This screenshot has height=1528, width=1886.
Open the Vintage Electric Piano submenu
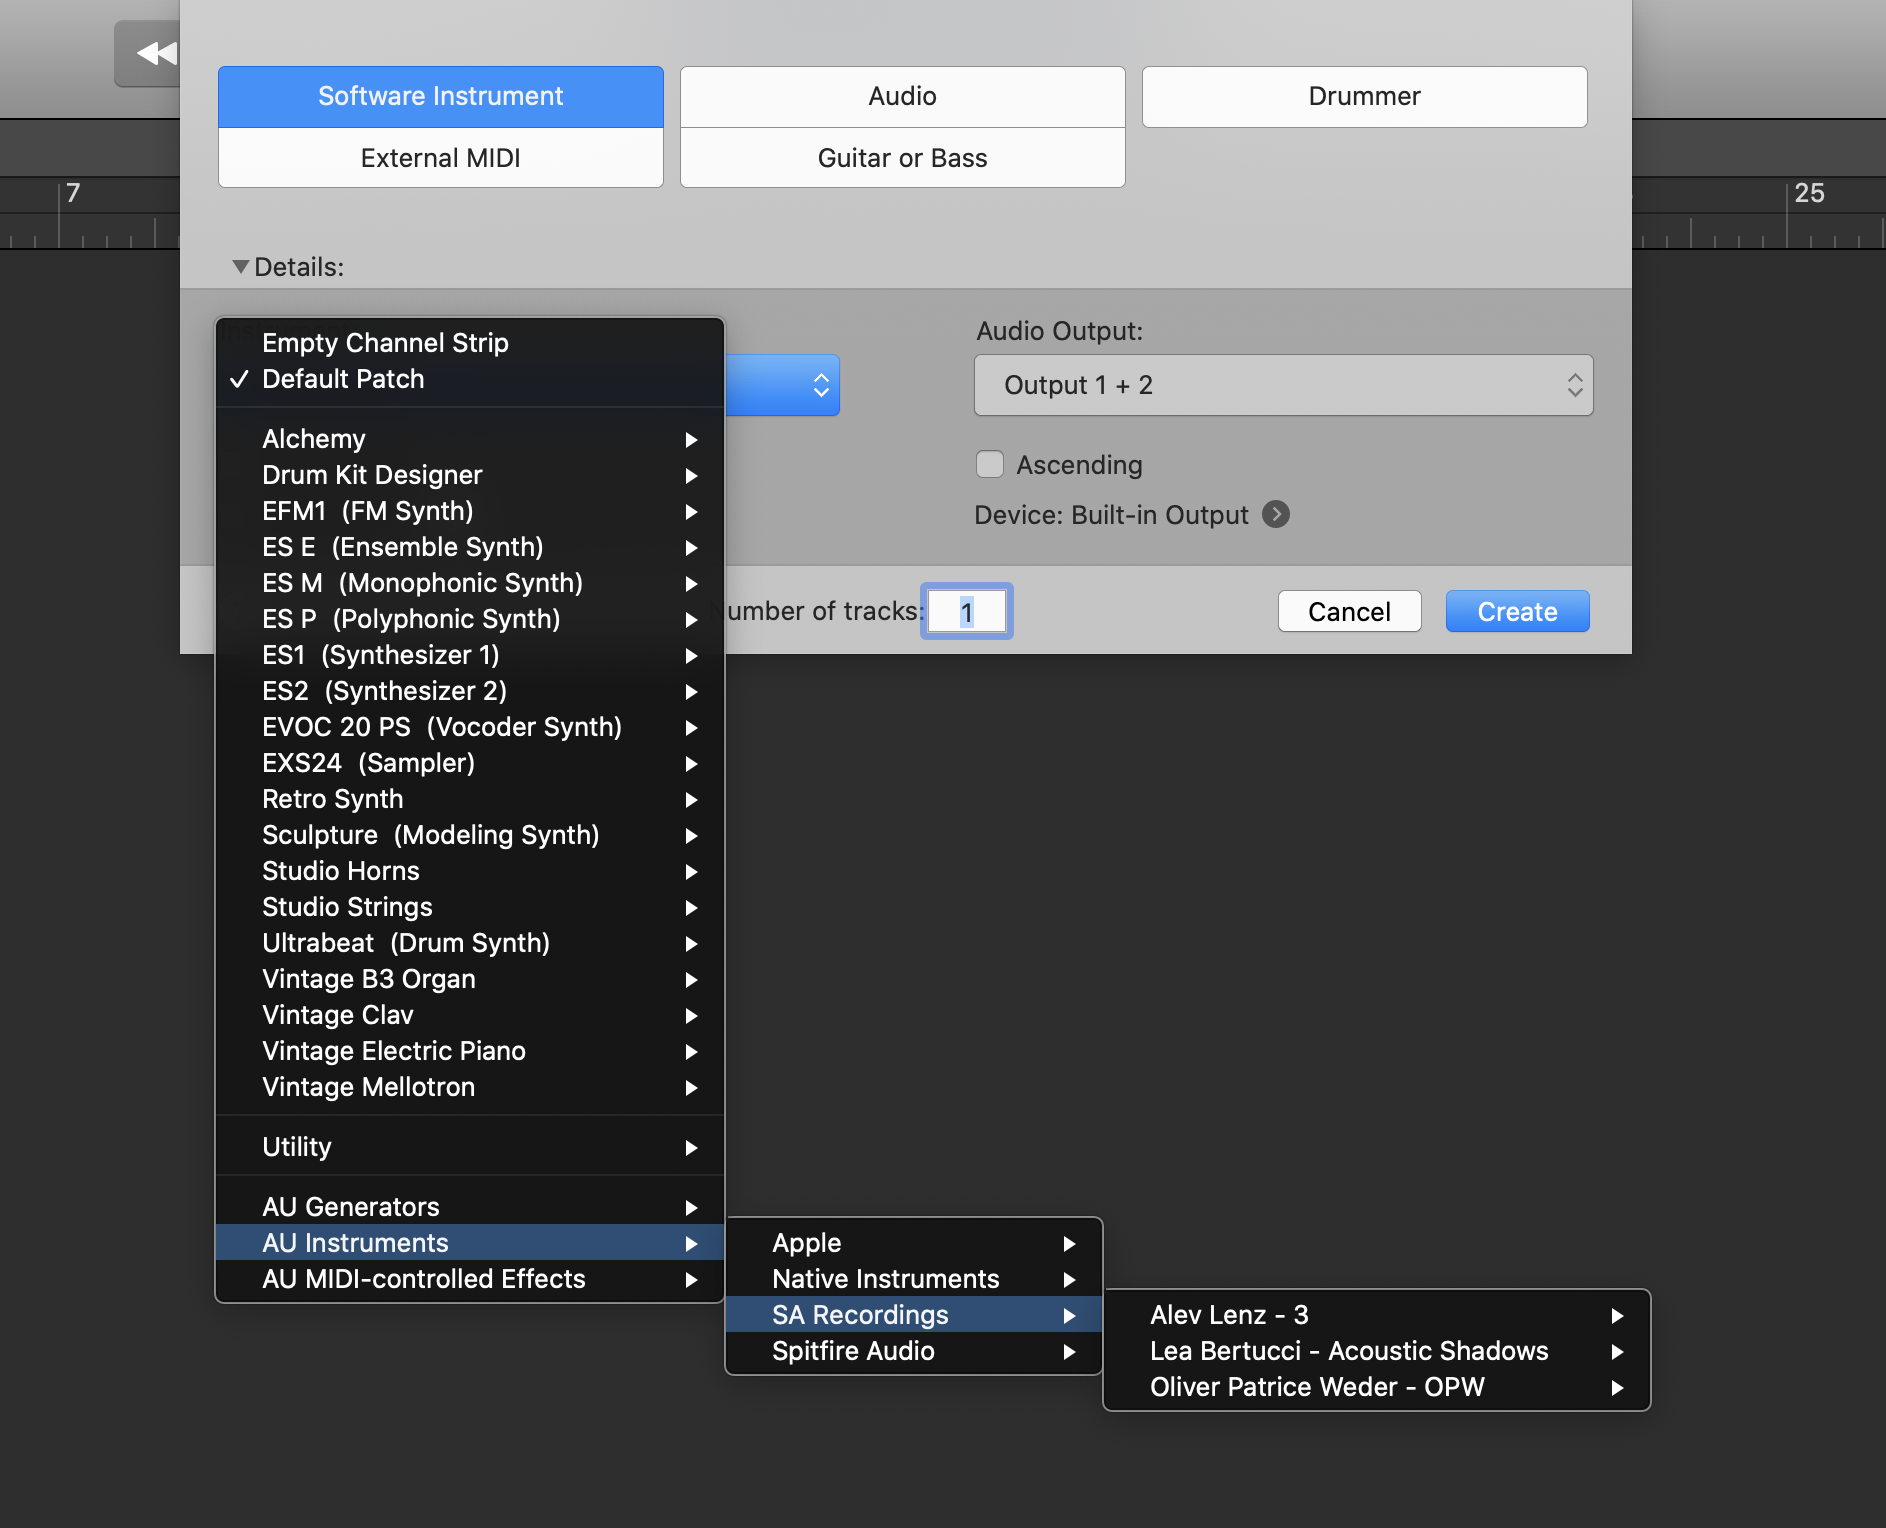[469, 1051]
